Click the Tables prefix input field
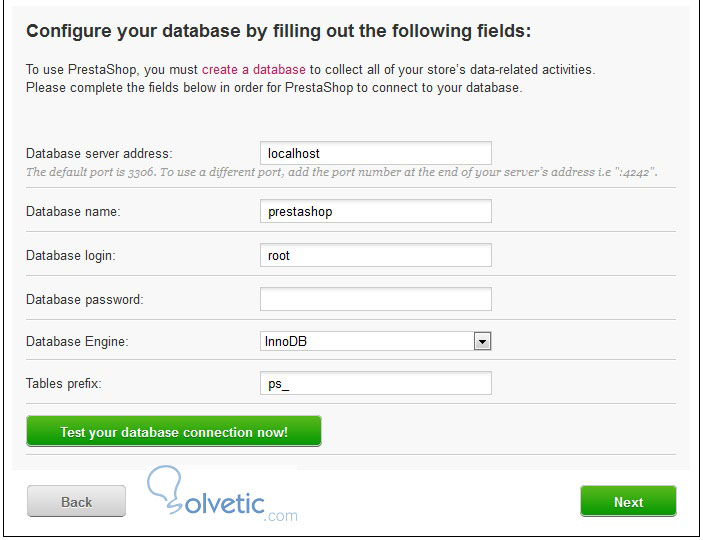This screenshot has height=540, width=703. [375, 383]
